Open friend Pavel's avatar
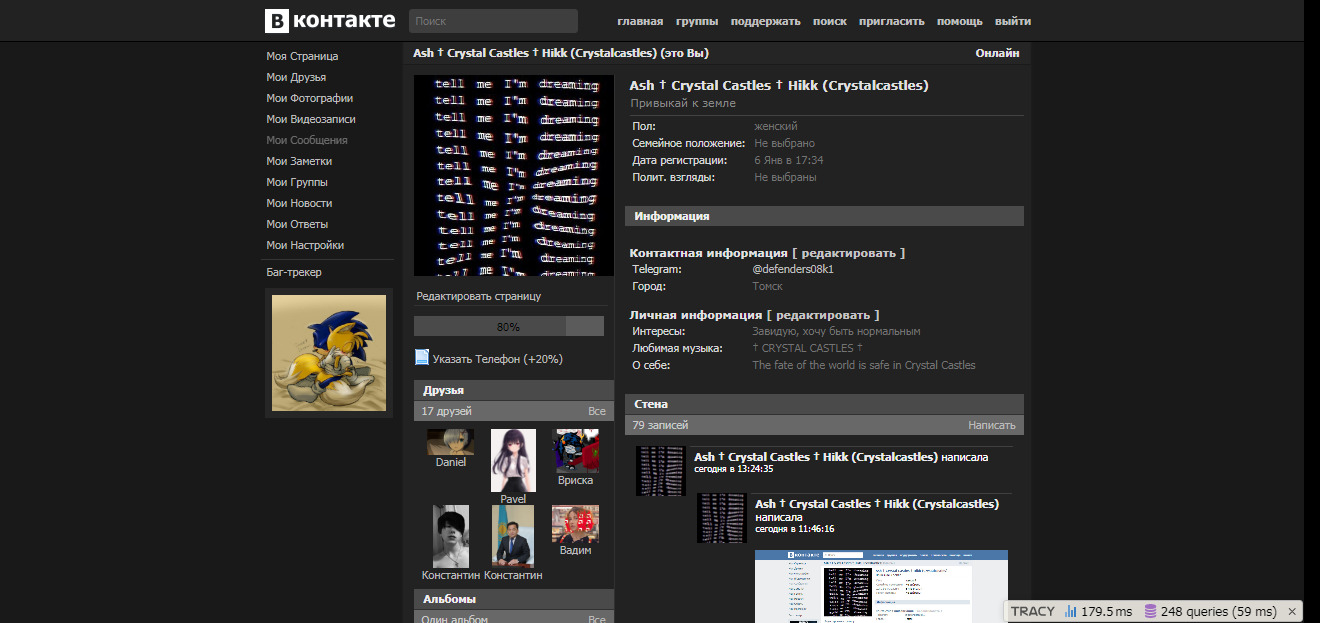Image resolution: width=1320 pixels, height=623 pixels. [x=513, y=460]
